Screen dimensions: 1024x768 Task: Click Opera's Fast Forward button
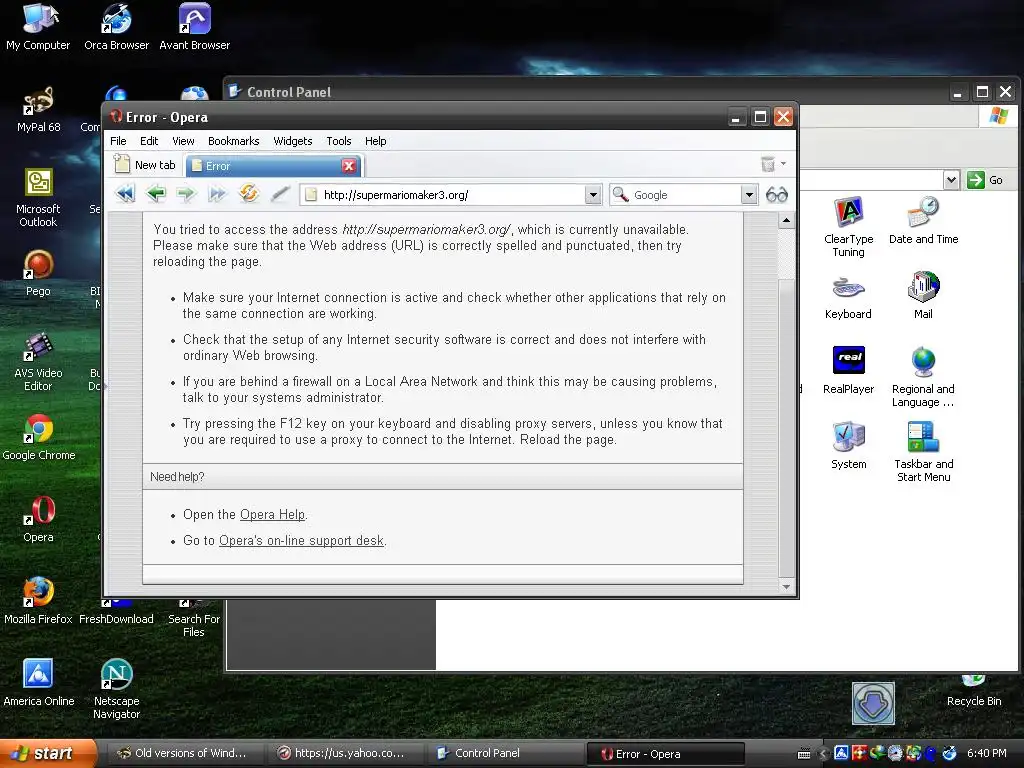[217, 194]
